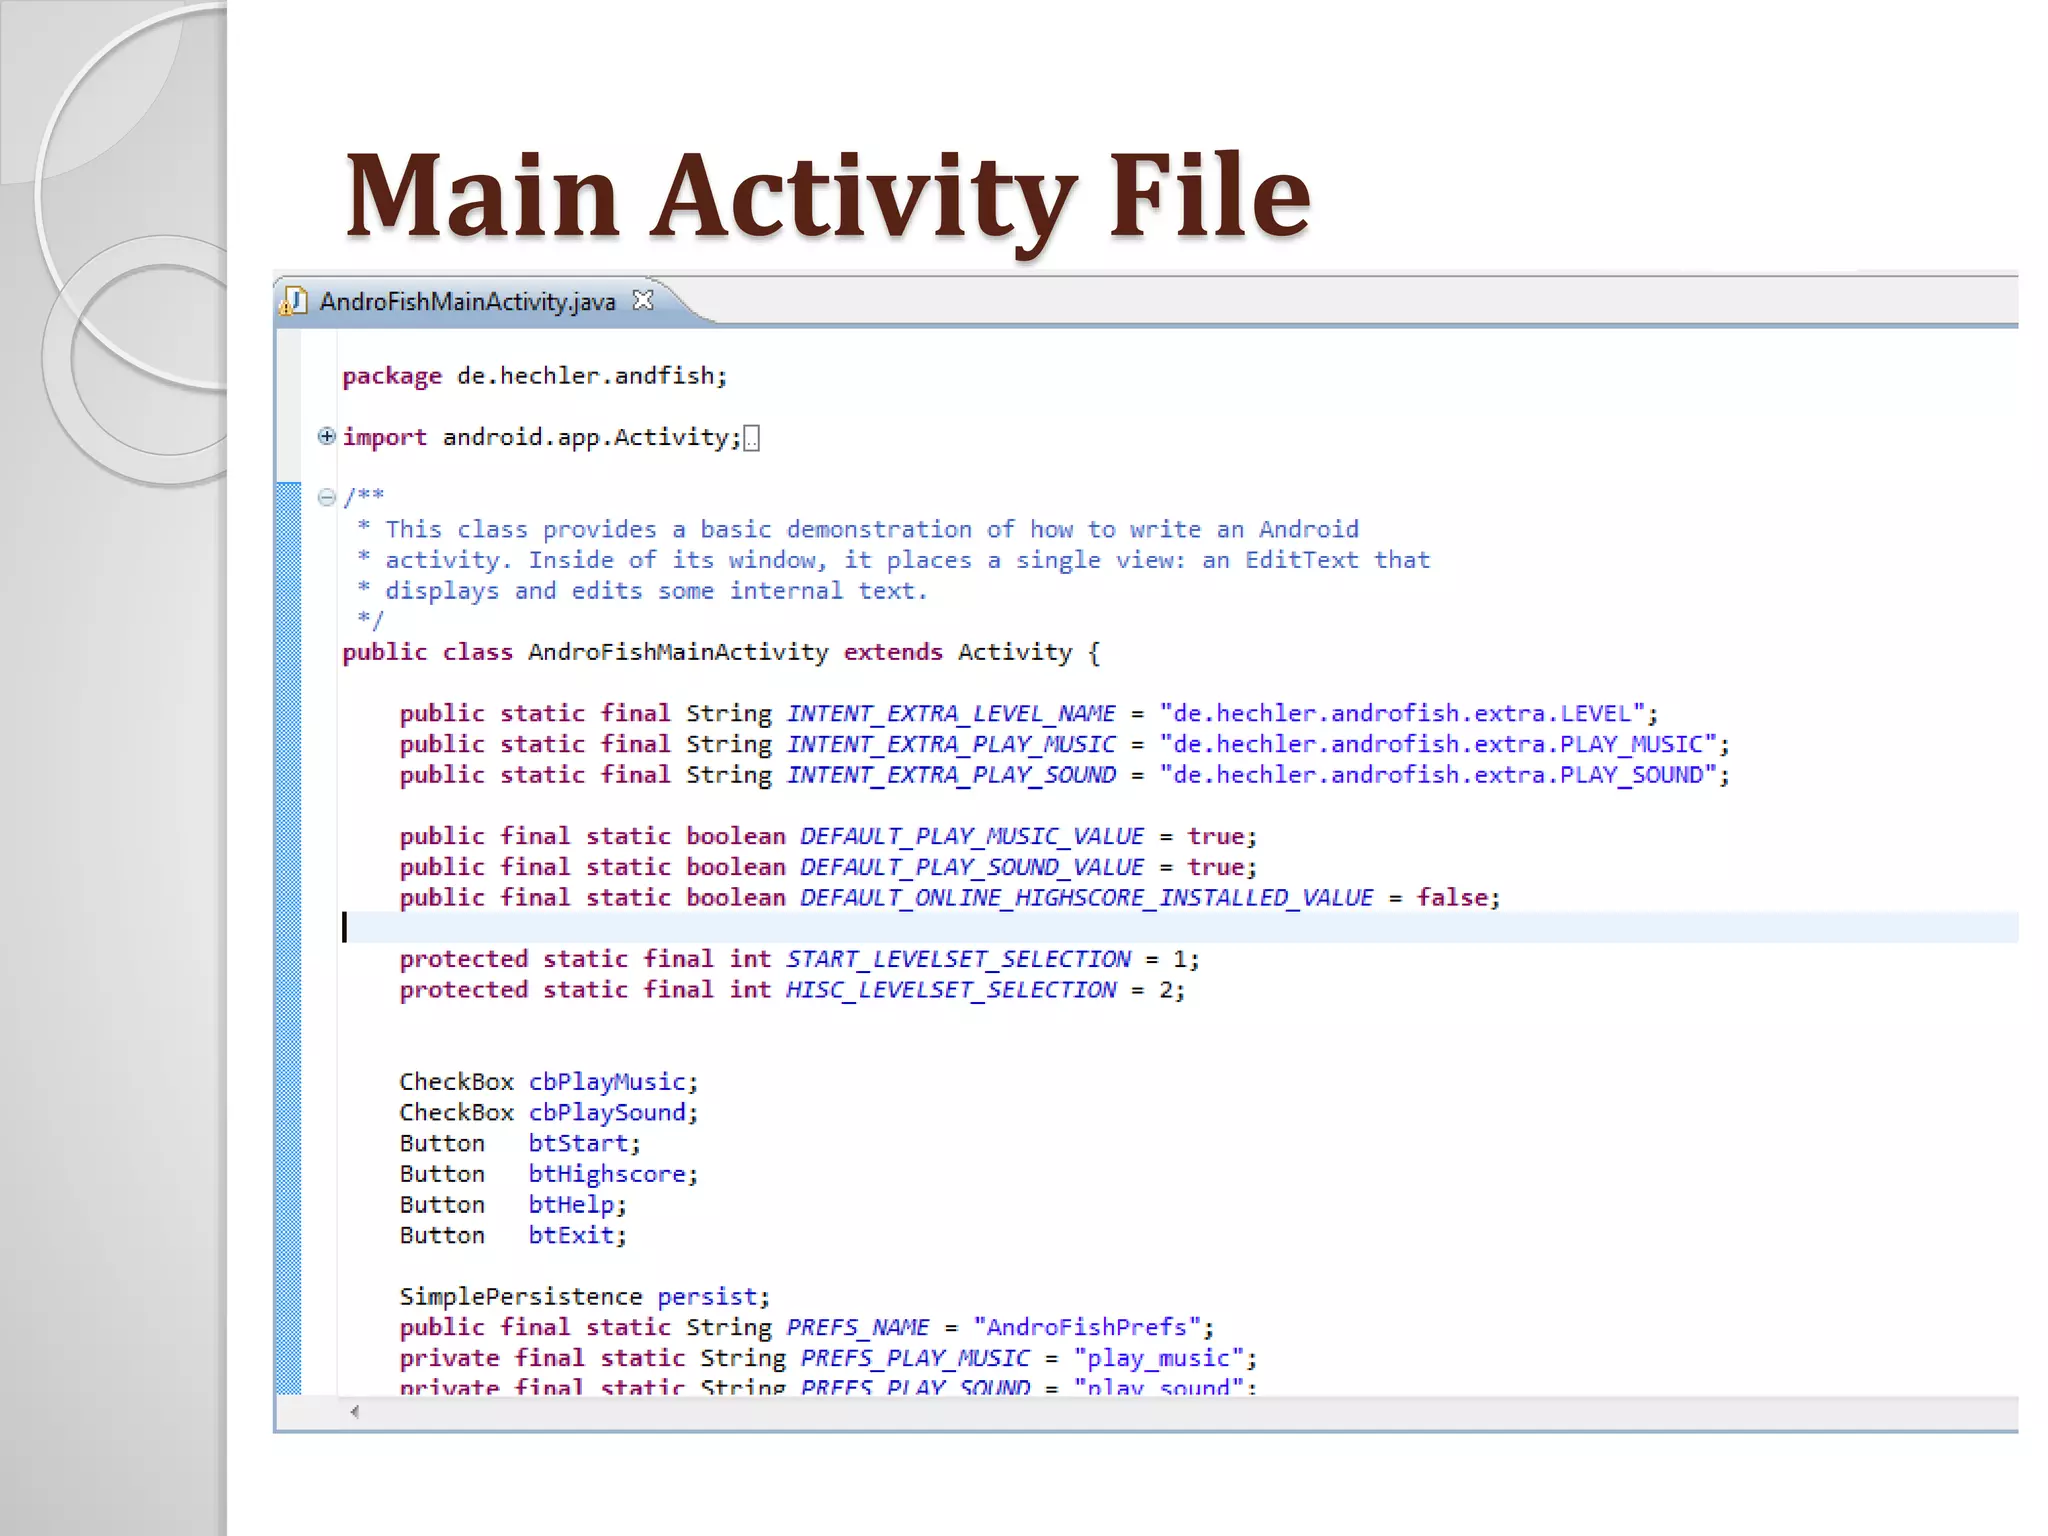Click 'import android.app.Activity;' line
This screenshot has height=1536, width=2048.
tap(542, 437)
